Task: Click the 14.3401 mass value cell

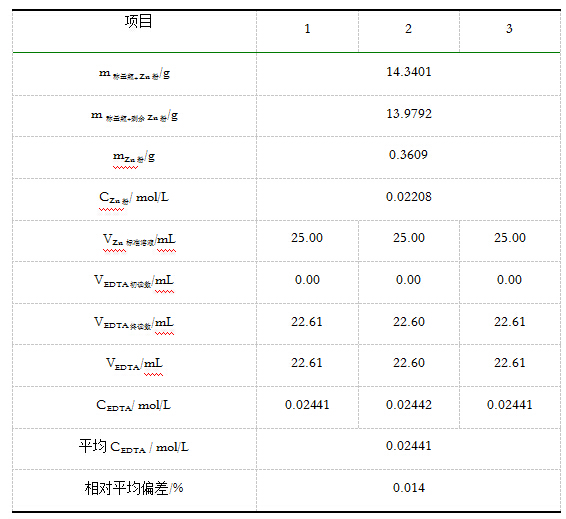Action: (409, 74)
